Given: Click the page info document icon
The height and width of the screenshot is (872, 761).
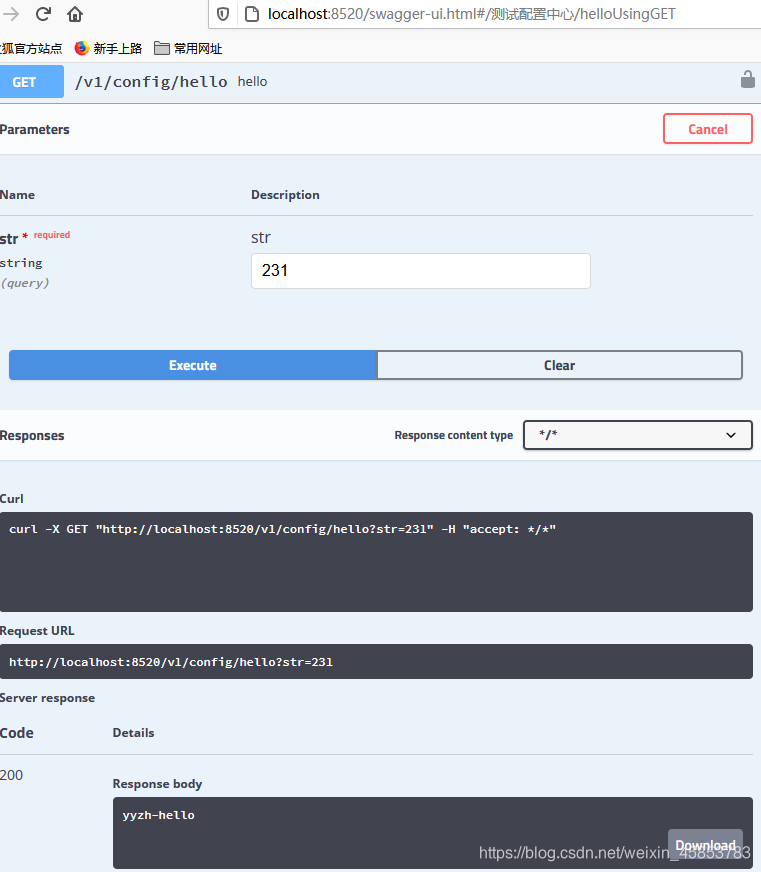Looking at the screenshot, I should pyautogui.click(x=252, y=14).
